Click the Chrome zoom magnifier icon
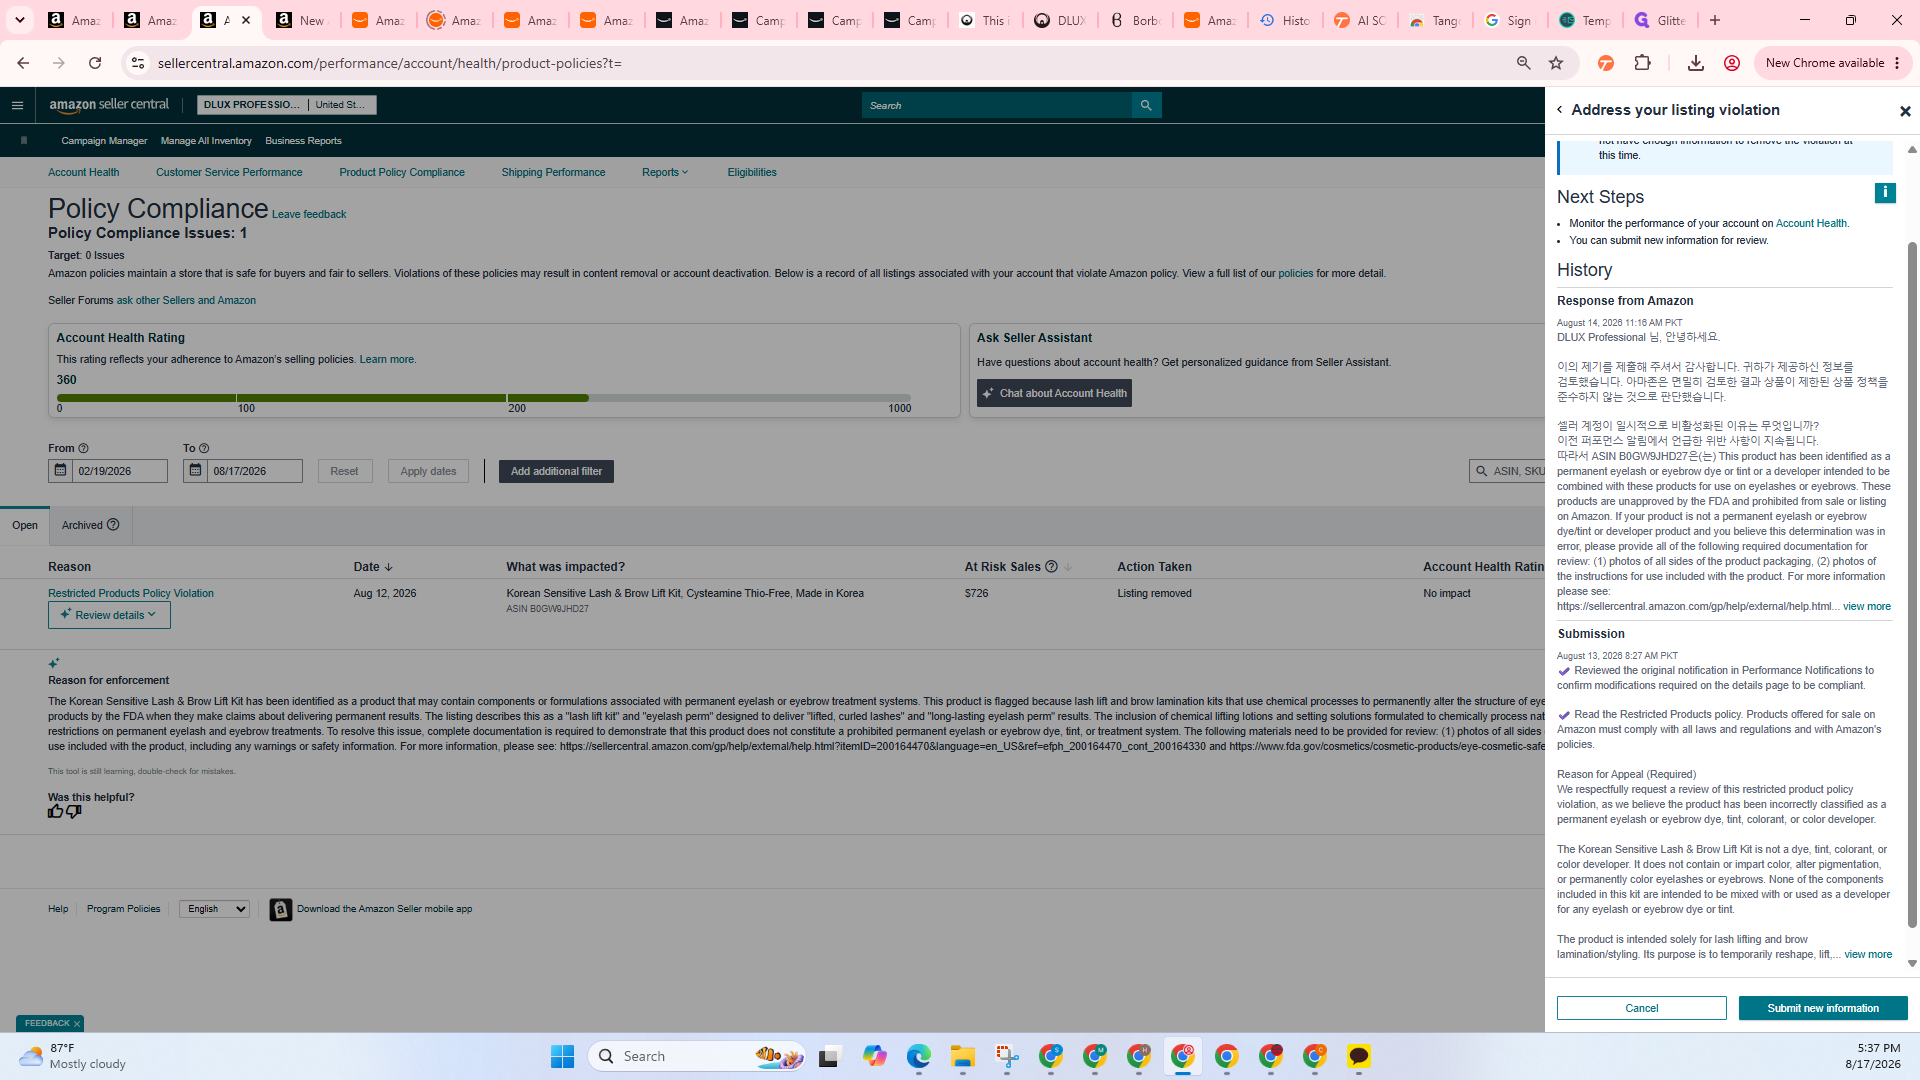 [1523, 63]
